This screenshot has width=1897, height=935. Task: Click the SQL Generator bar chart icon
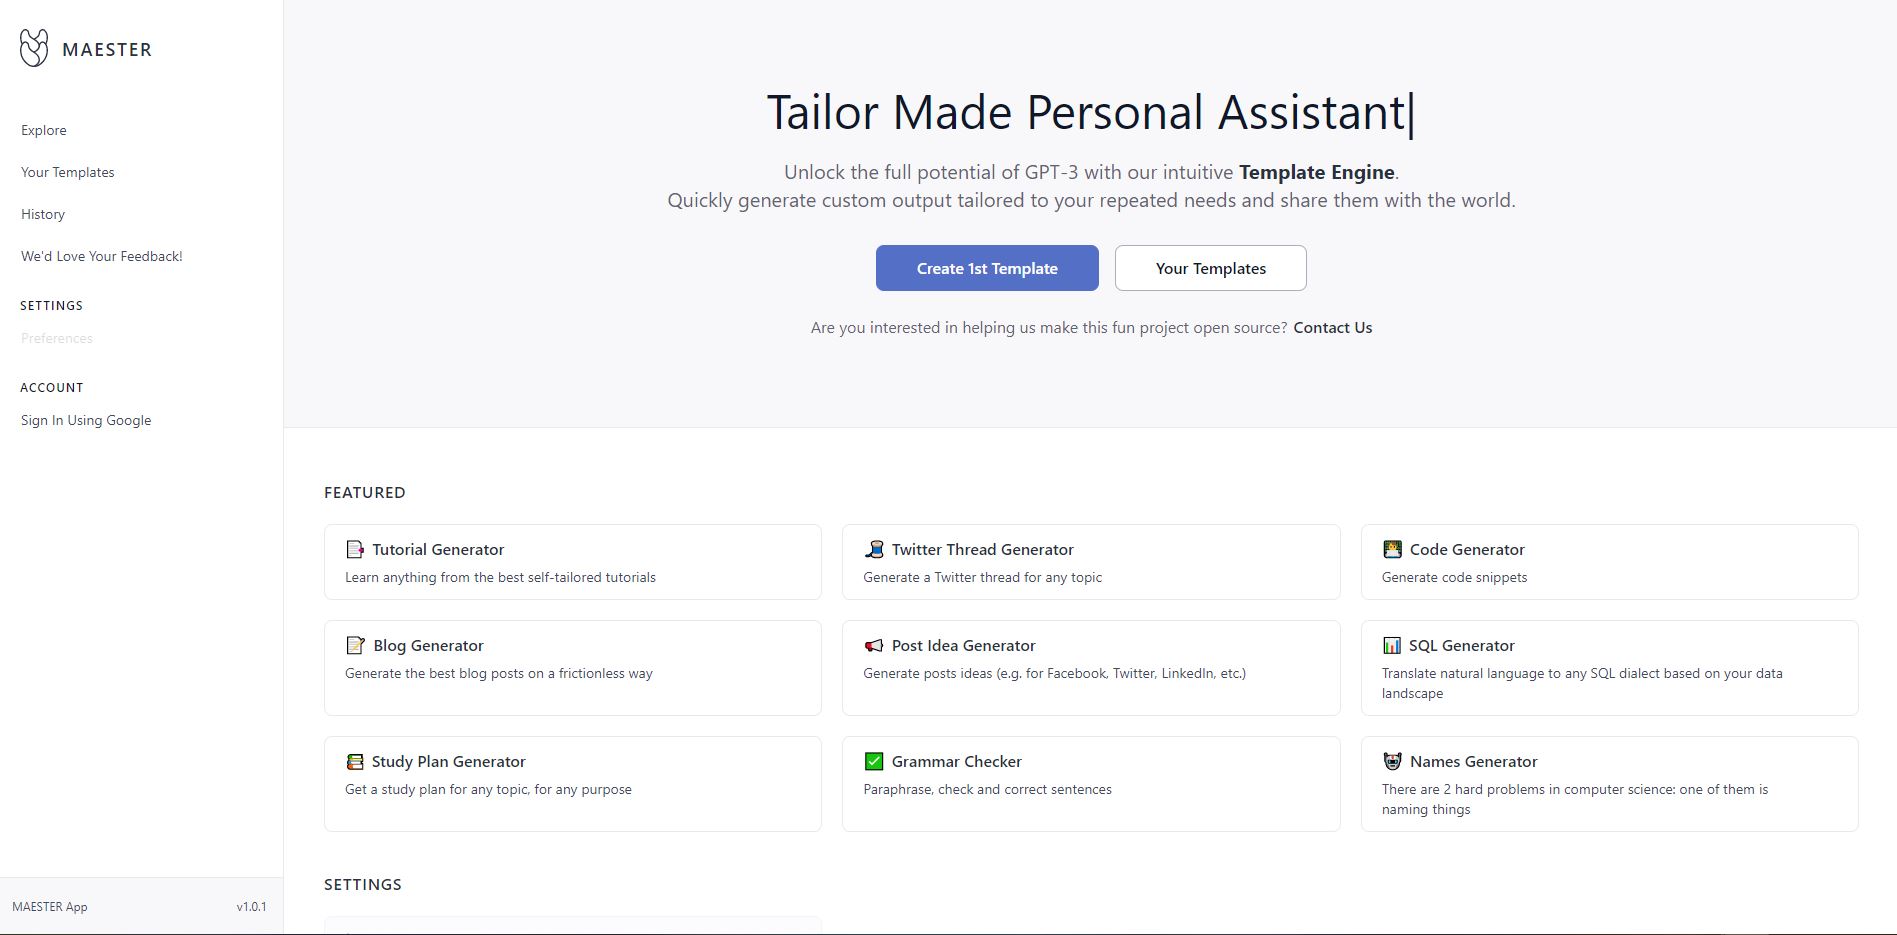point(1392,645)
